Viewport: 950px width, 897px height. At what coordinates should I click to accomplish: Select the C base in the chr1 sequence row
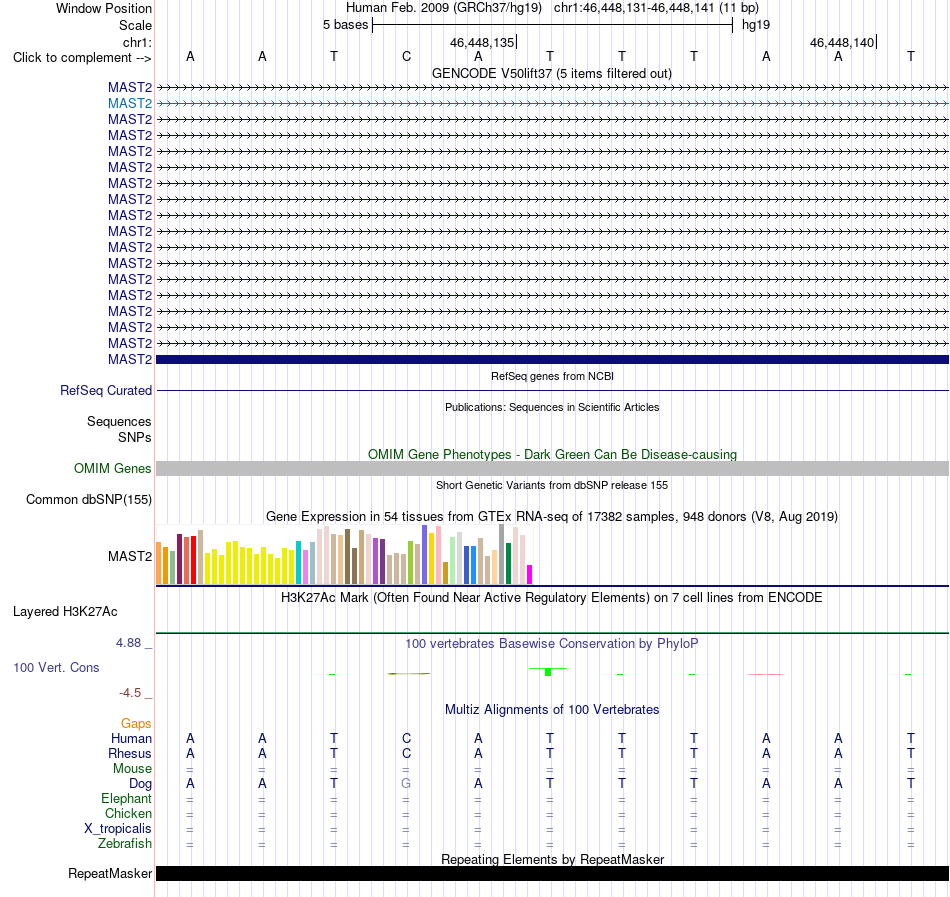coord(407,56)
